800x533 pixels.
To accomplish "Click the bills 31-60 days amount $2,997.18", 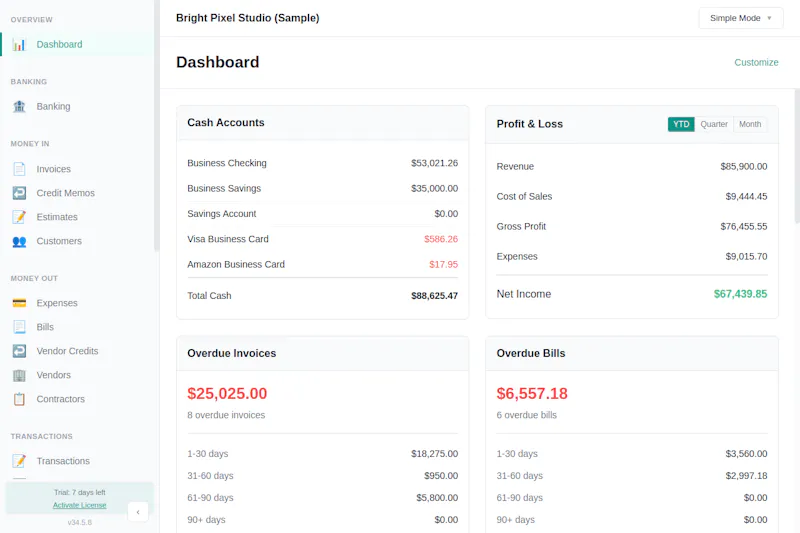I will pos(746,475).
